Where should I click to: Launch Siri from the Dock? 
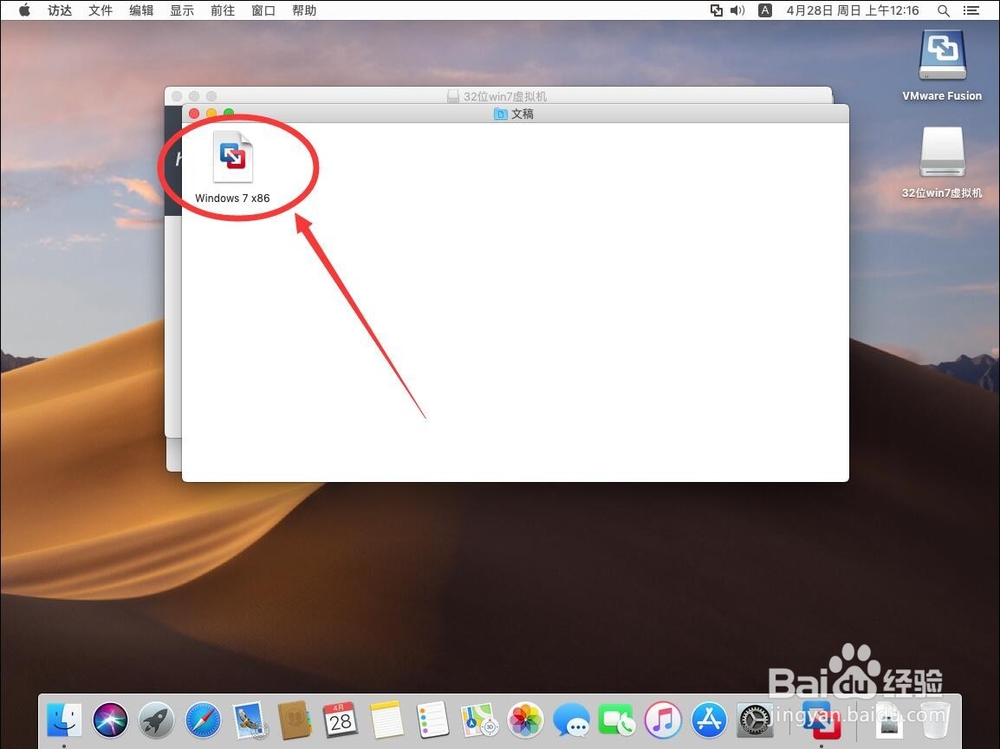pos(110,720)
